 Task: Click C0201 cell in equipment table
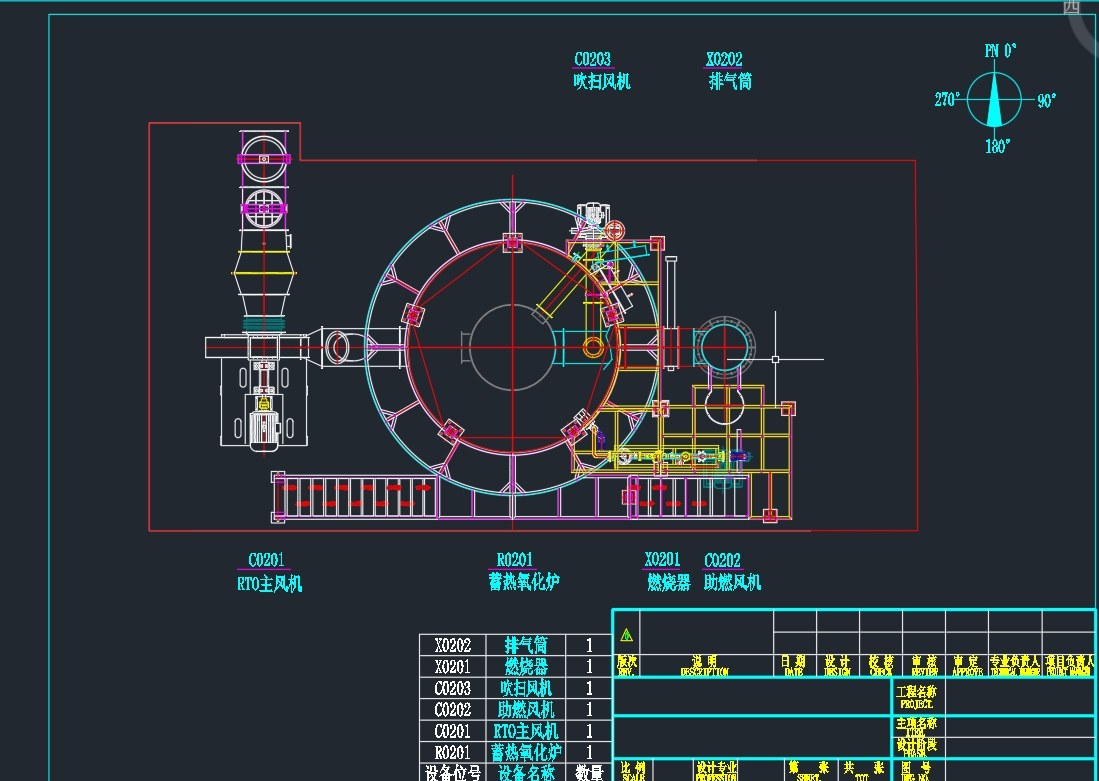tap(453, 731)
